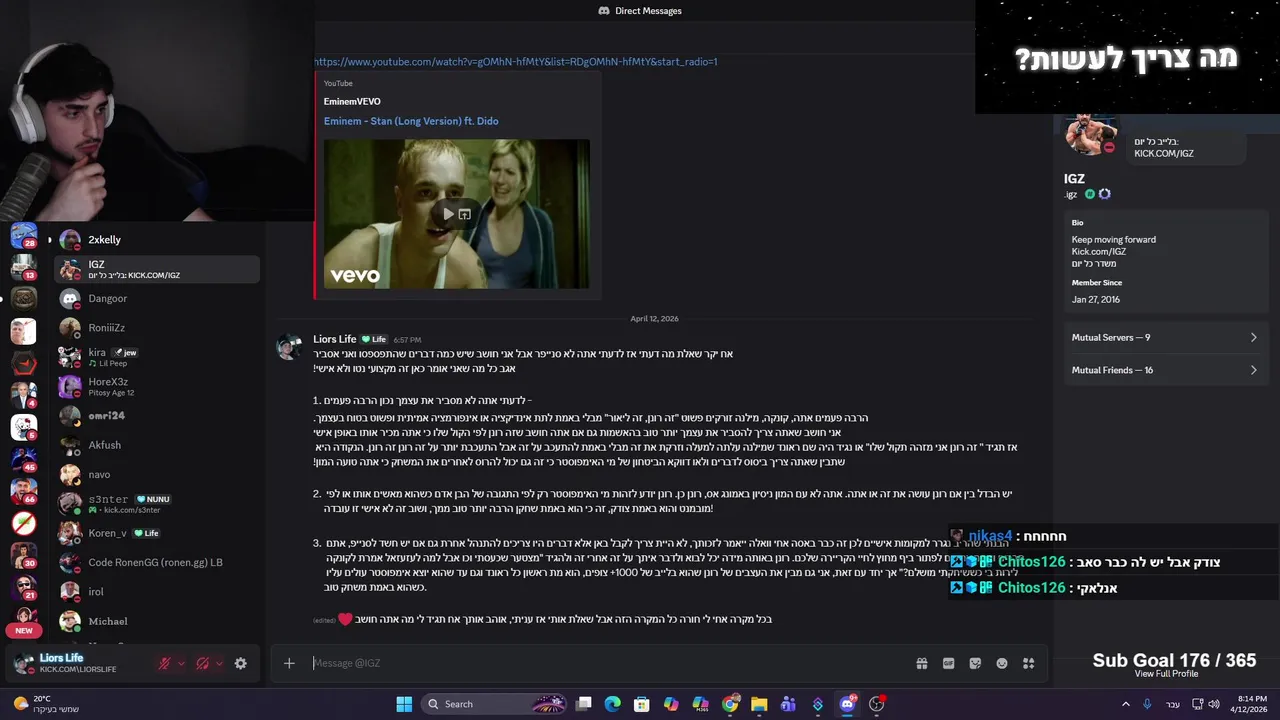Click Liors Life username in message
Screen dimensions: 1280x720
pyautogui.click(x=335, y=339)
